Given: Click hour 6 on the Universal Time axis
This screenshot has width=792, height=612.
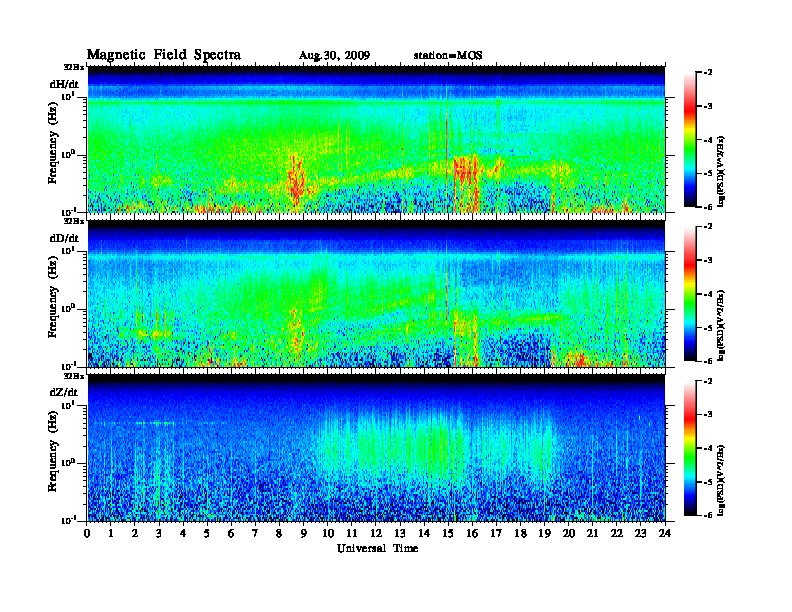Looking at the screenshot, I should click(231, 533).
